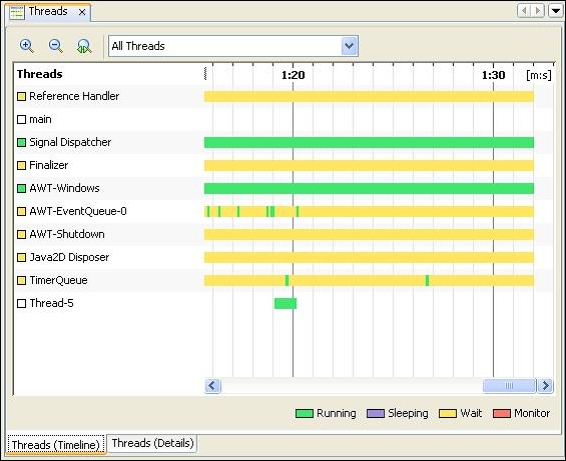
Task: Click the Signal Dispatcher green state box
Action: 22,143
